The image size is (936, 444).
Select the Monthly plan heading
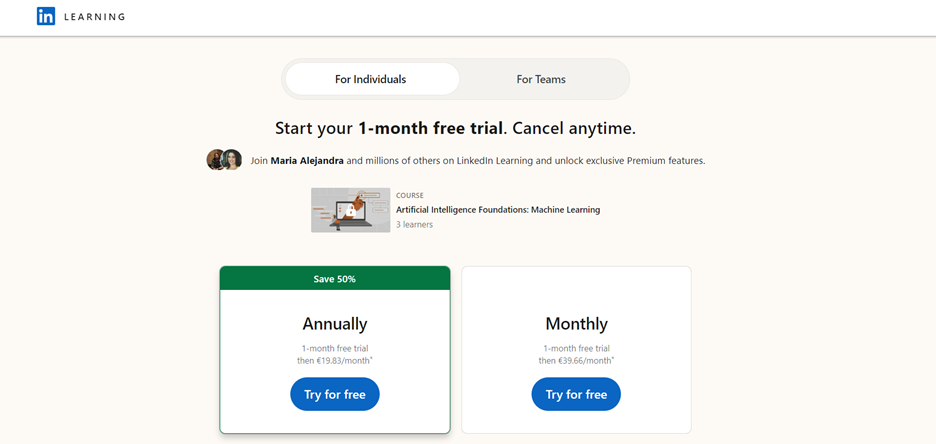click(576, 324)
